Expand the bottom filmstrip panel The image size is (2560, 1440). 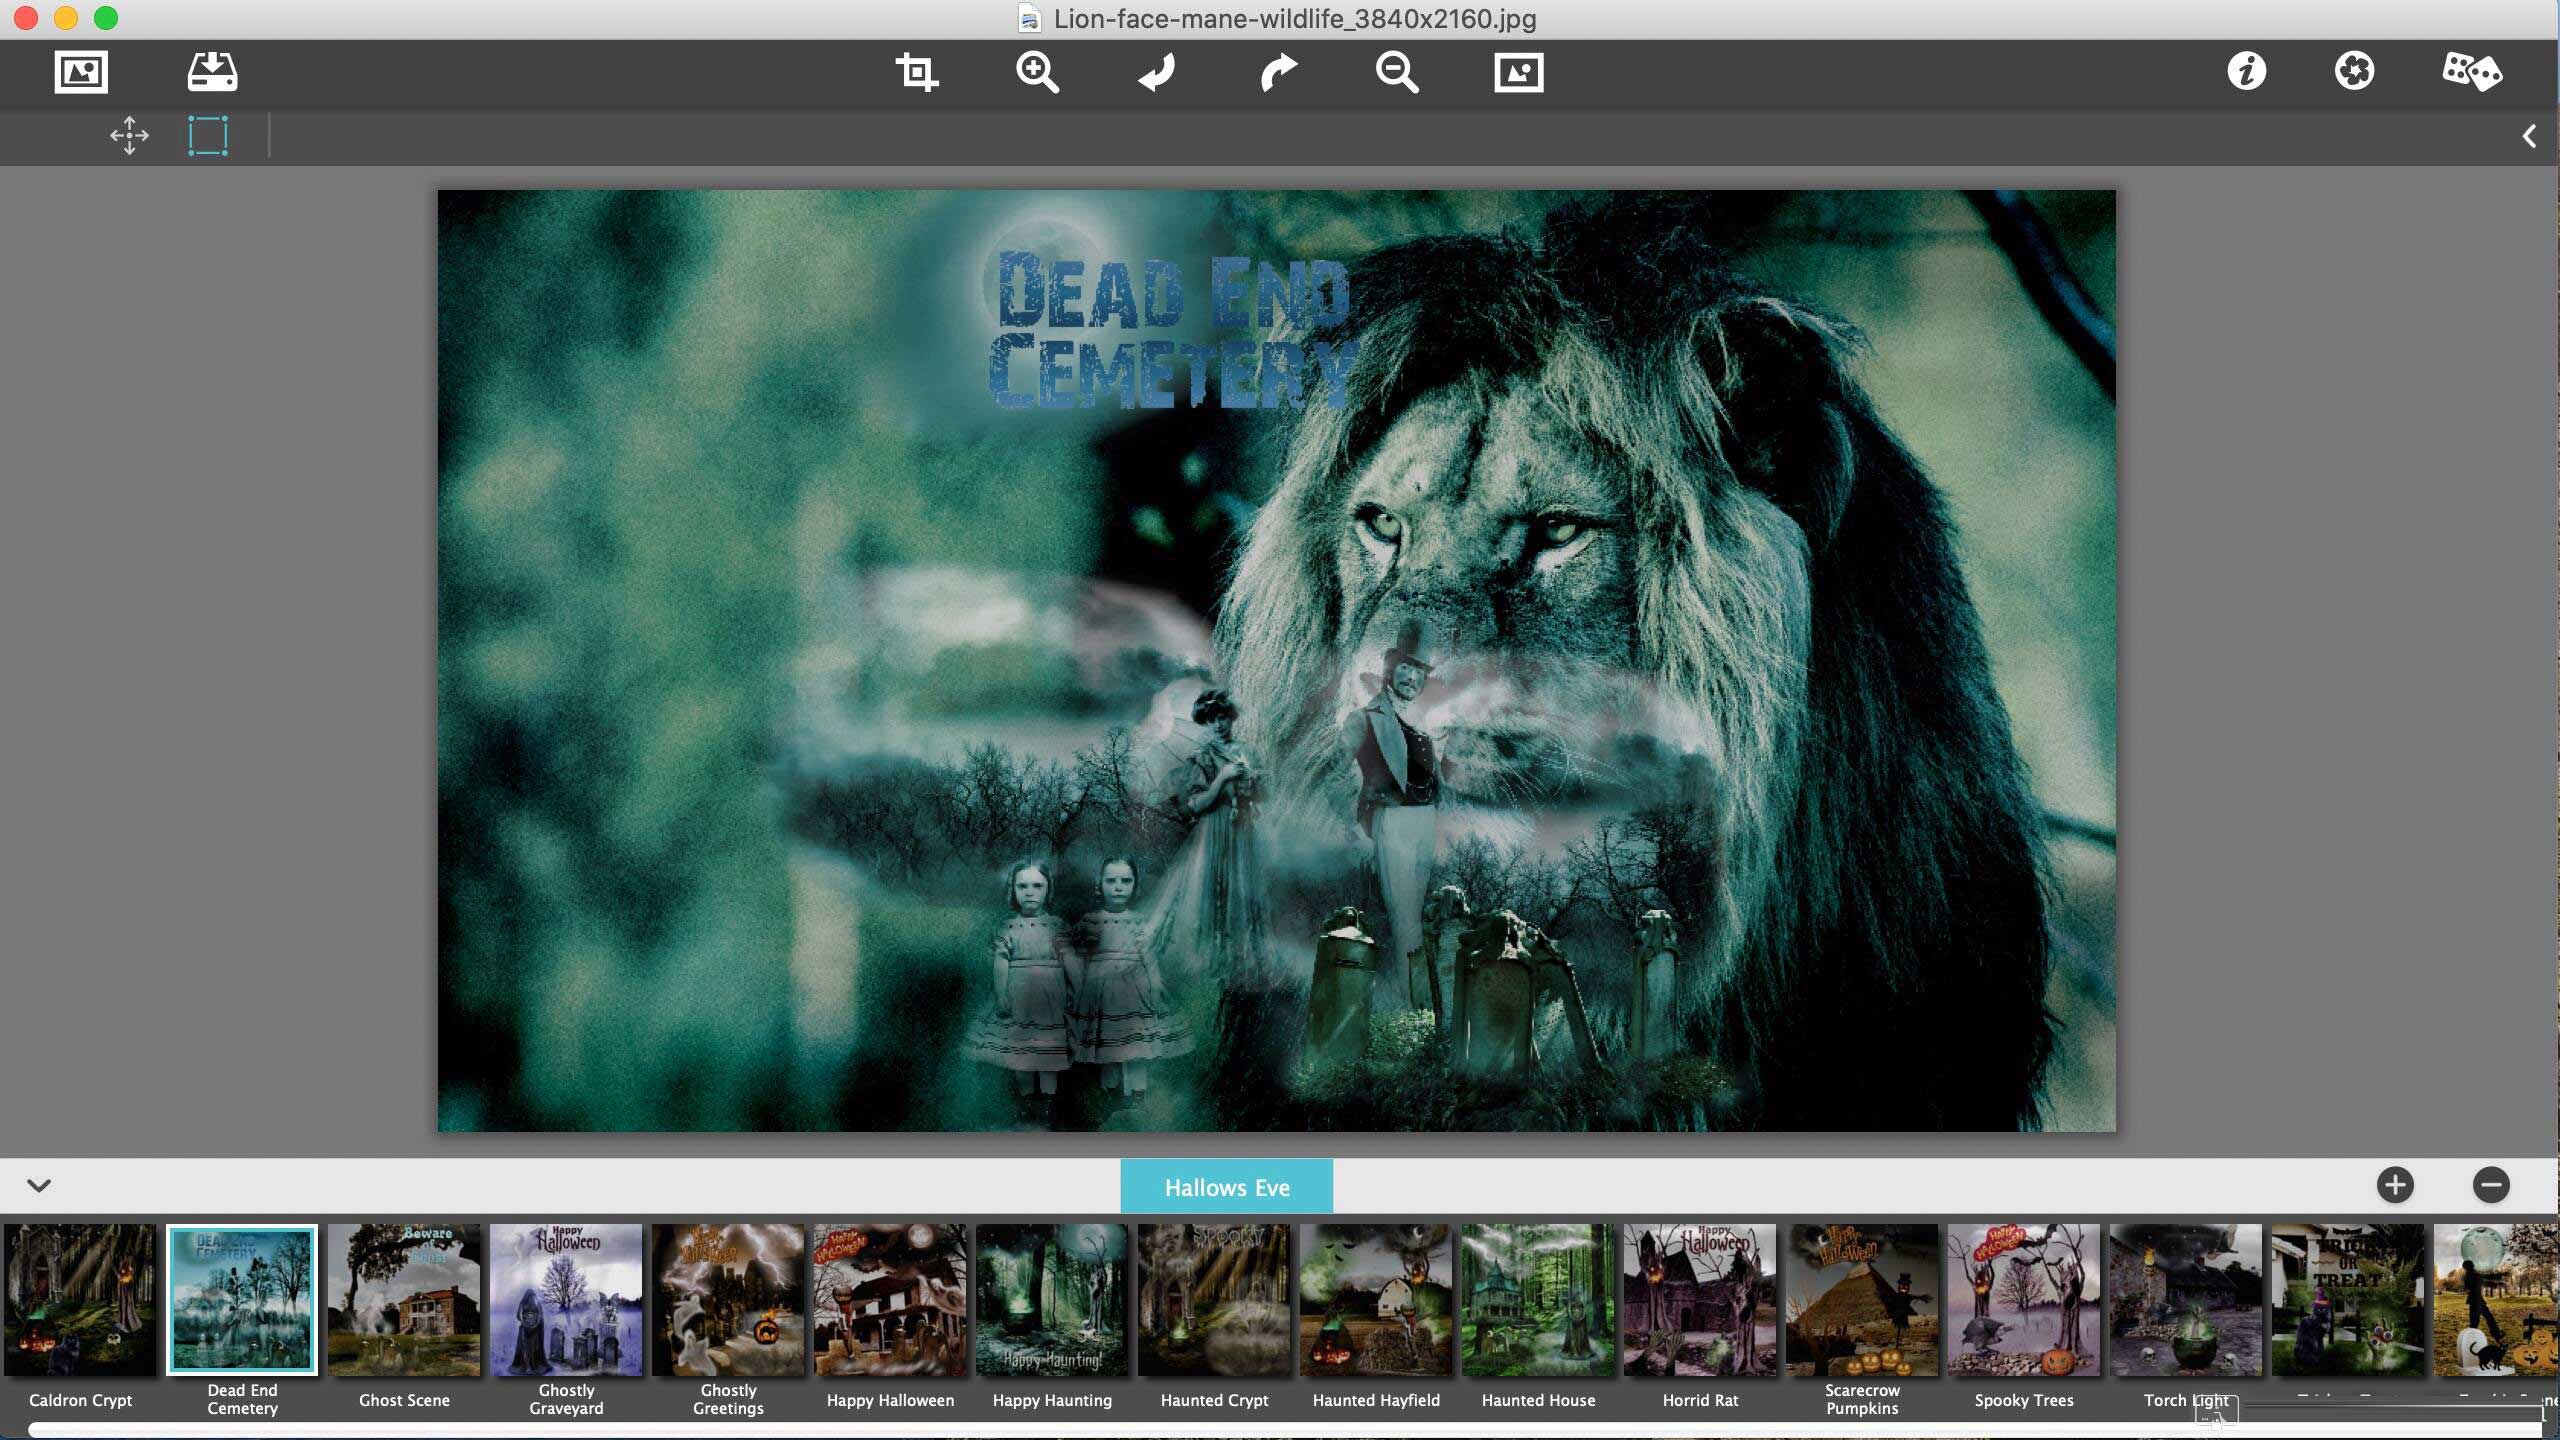point(39,1183)
